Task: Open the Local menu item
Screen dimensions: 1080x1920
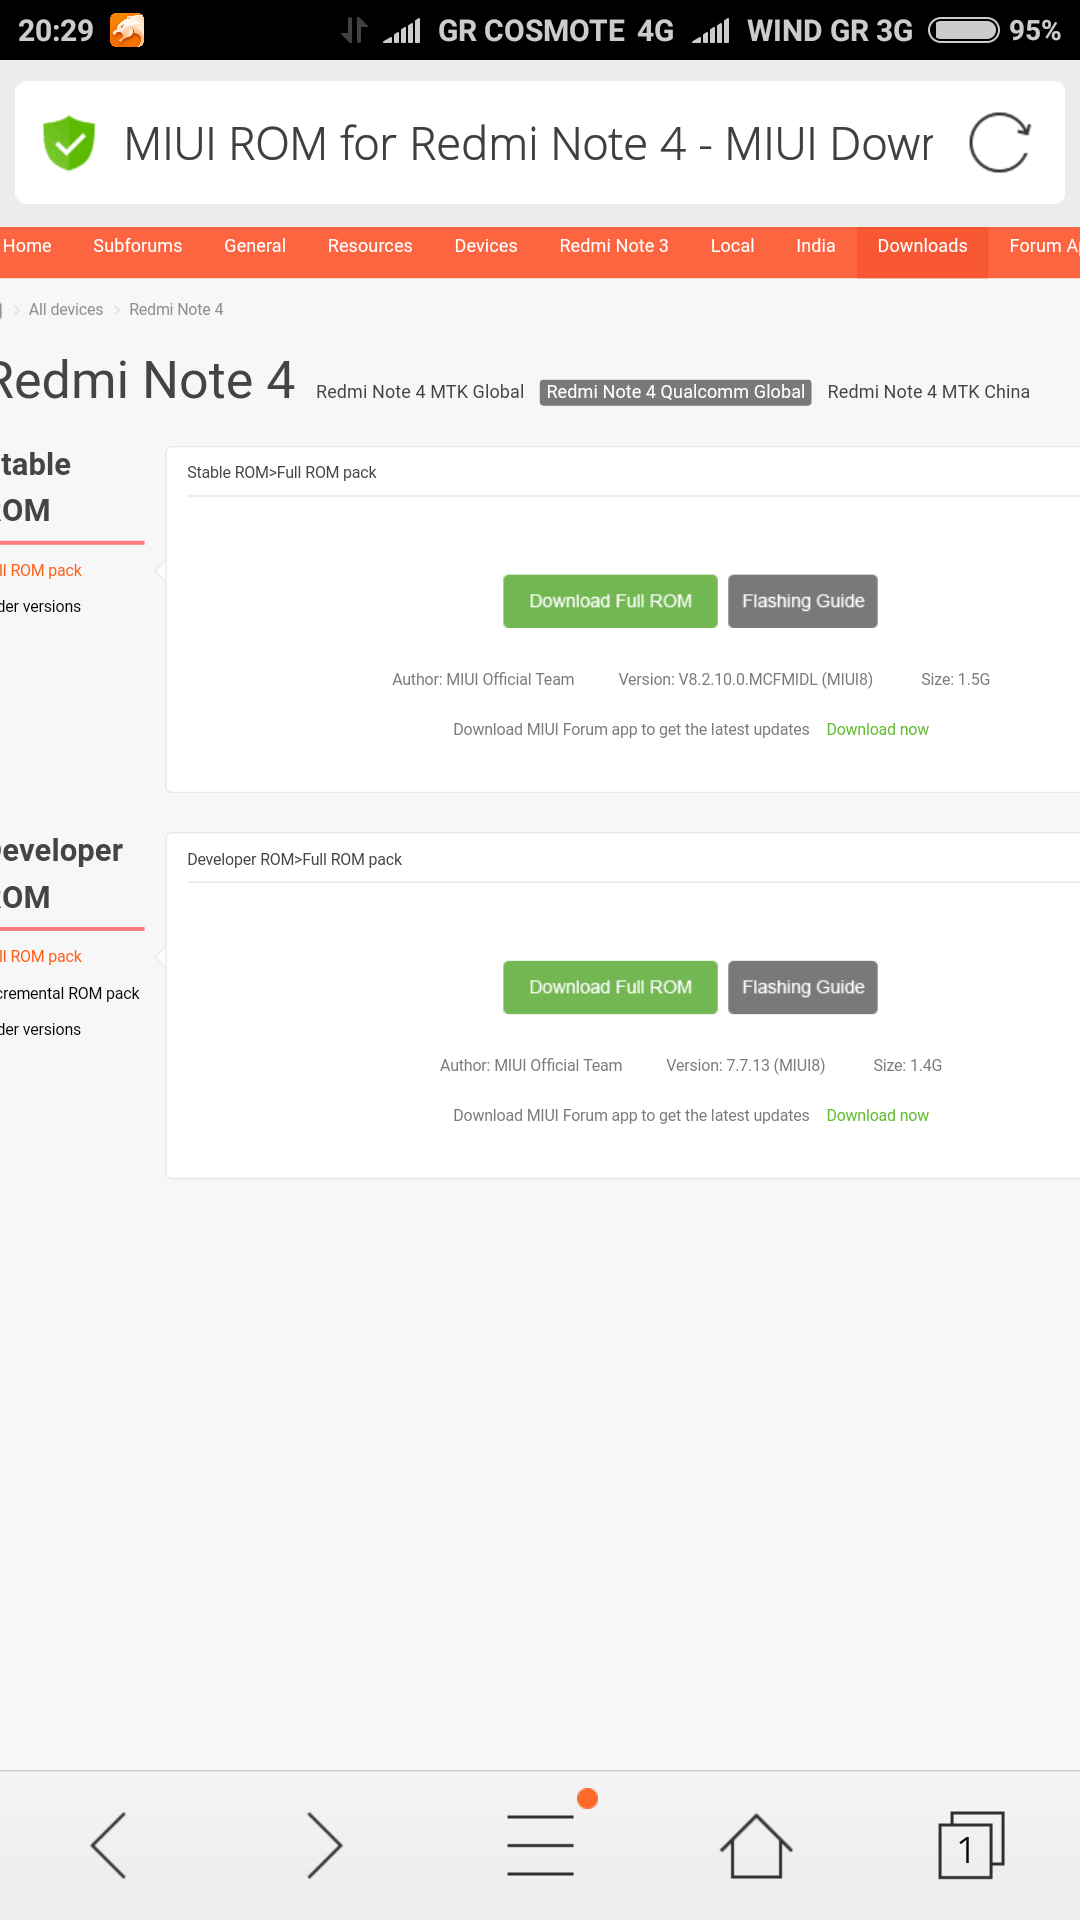Action: tap(732, 246)
